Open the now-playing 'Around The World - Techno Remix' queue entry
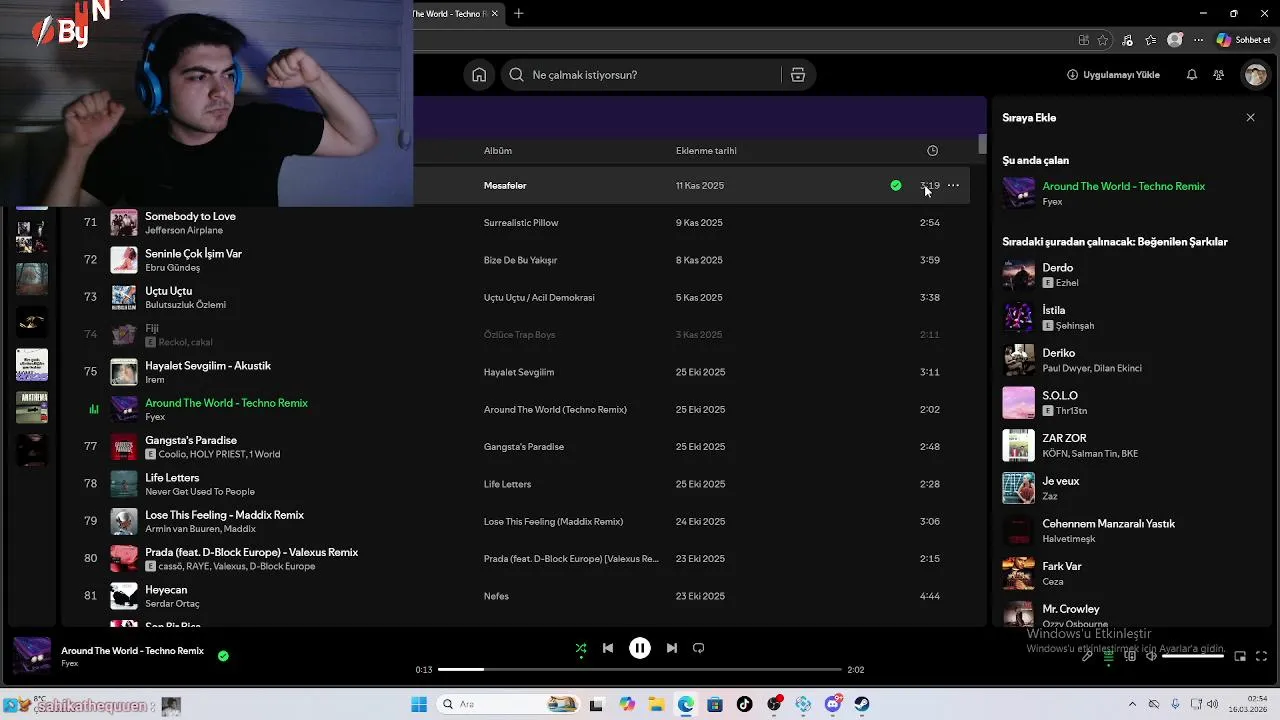The height and width of the screenshot is (720, 1280). click(x=1123, y=186)
